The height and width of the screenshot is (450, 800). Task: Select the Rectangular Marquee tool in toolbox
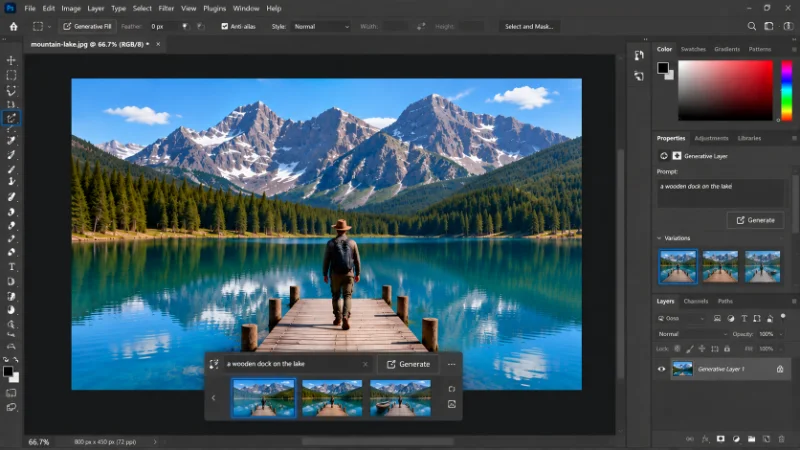[x=11, y=76]
